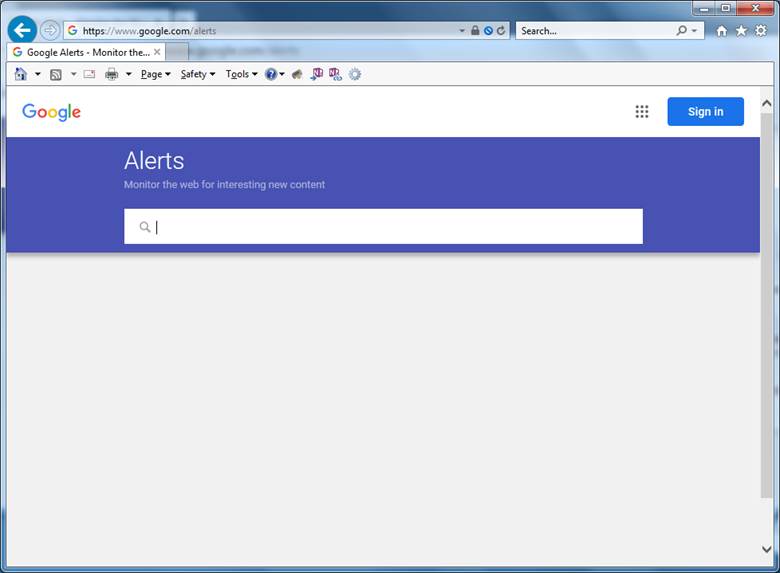Go back with the blue Back arrow
The width and height of the screenshot is (780, 573).
[x=22, y=30]
